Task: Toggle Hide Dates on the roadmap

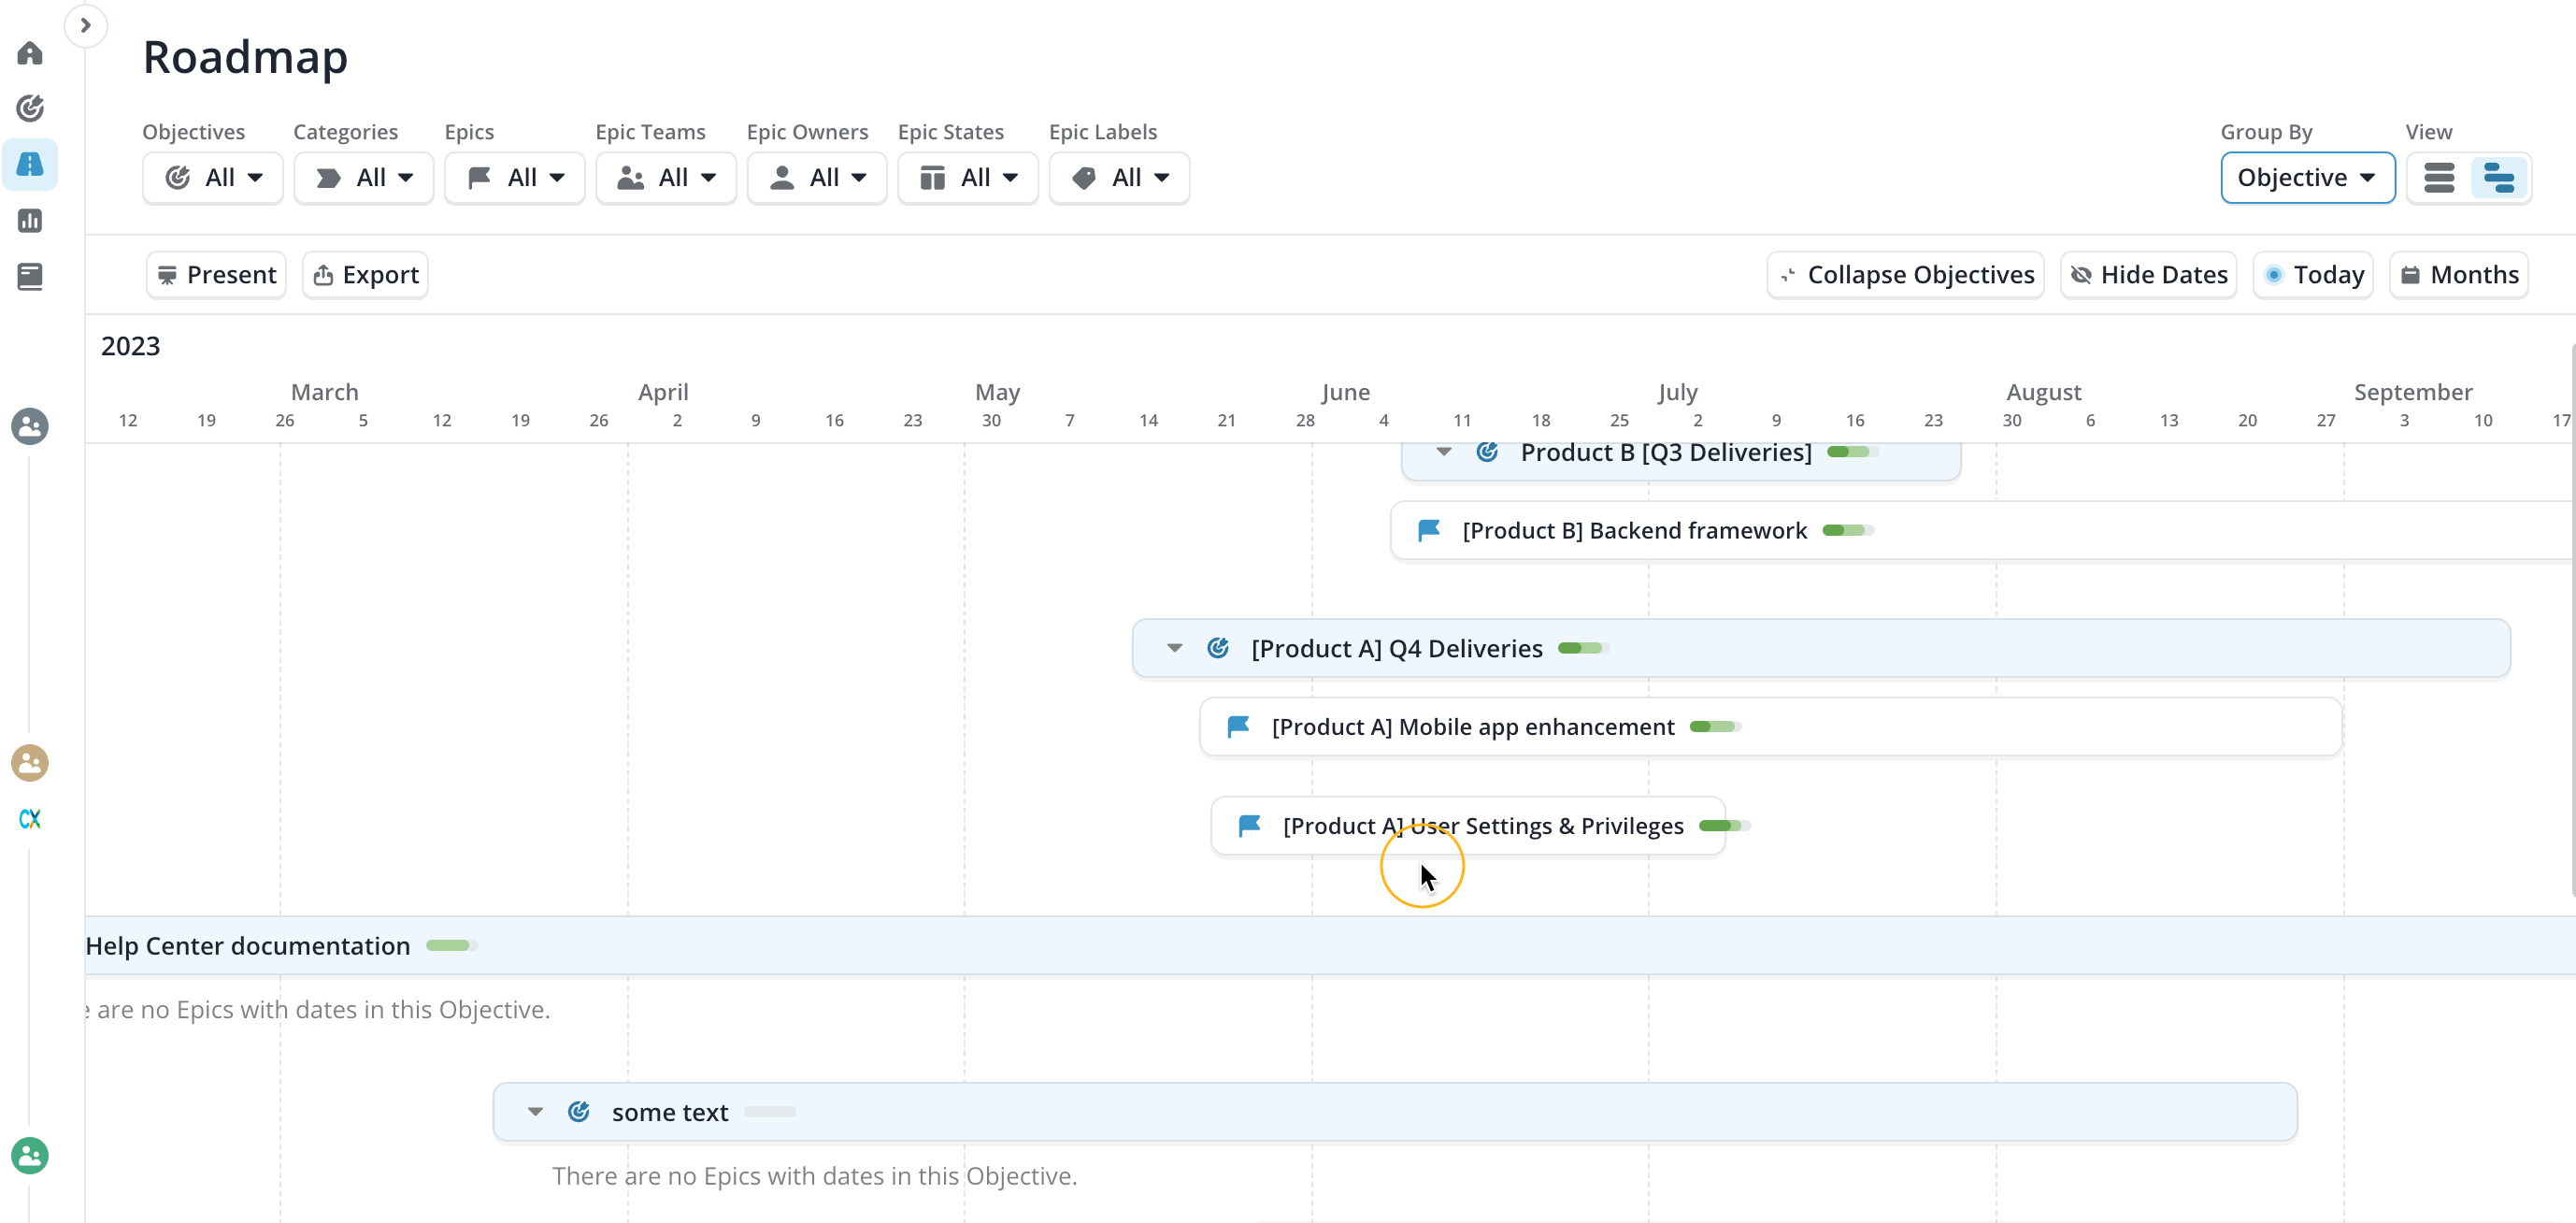Action: coord(2149,275)
